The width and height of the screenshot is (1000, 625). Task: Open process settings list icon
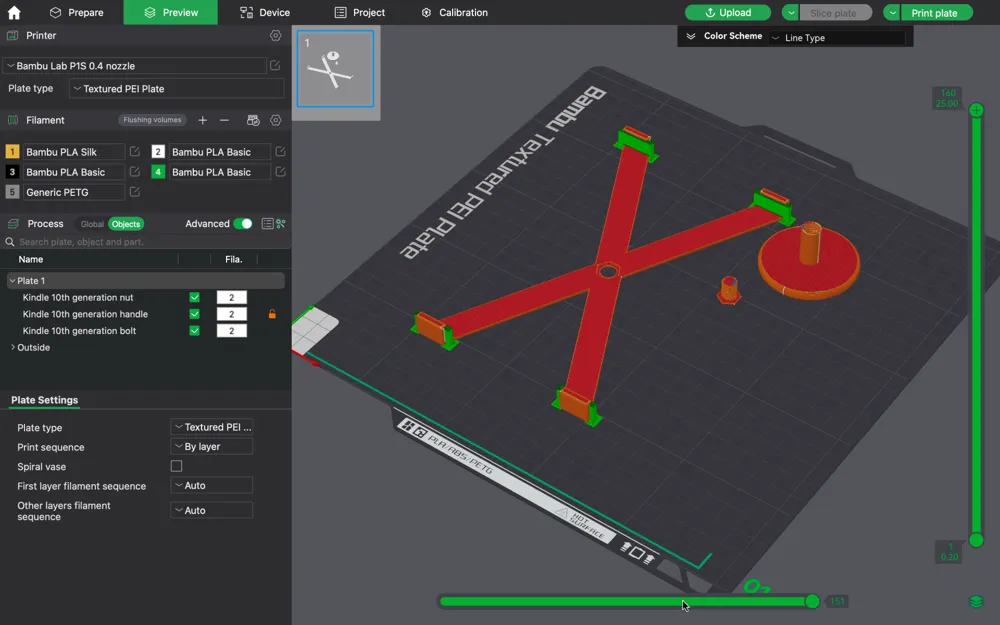click(267, 224)
